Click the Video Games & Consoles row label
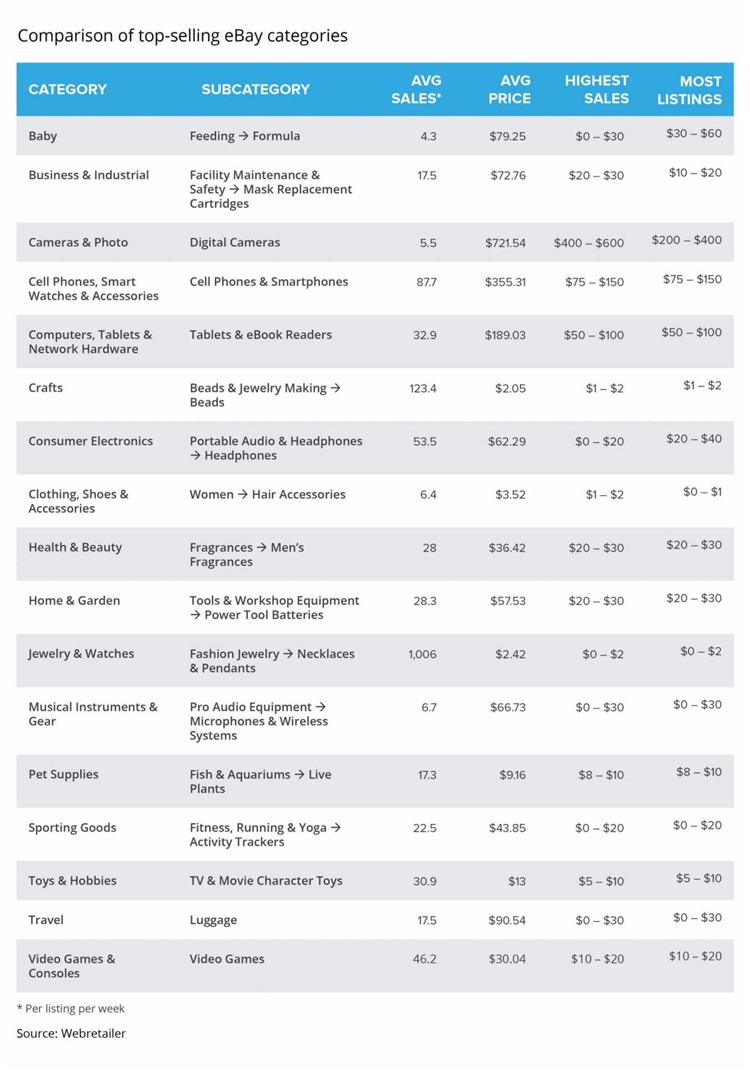750x1071 pixels. [x=72, y=966]
